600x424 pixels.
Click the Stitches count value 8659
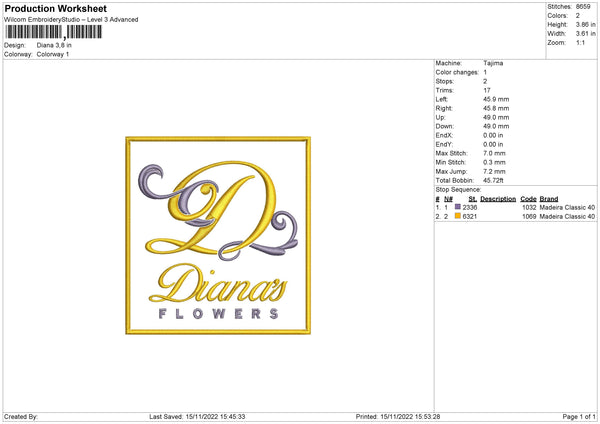(583, 7)
